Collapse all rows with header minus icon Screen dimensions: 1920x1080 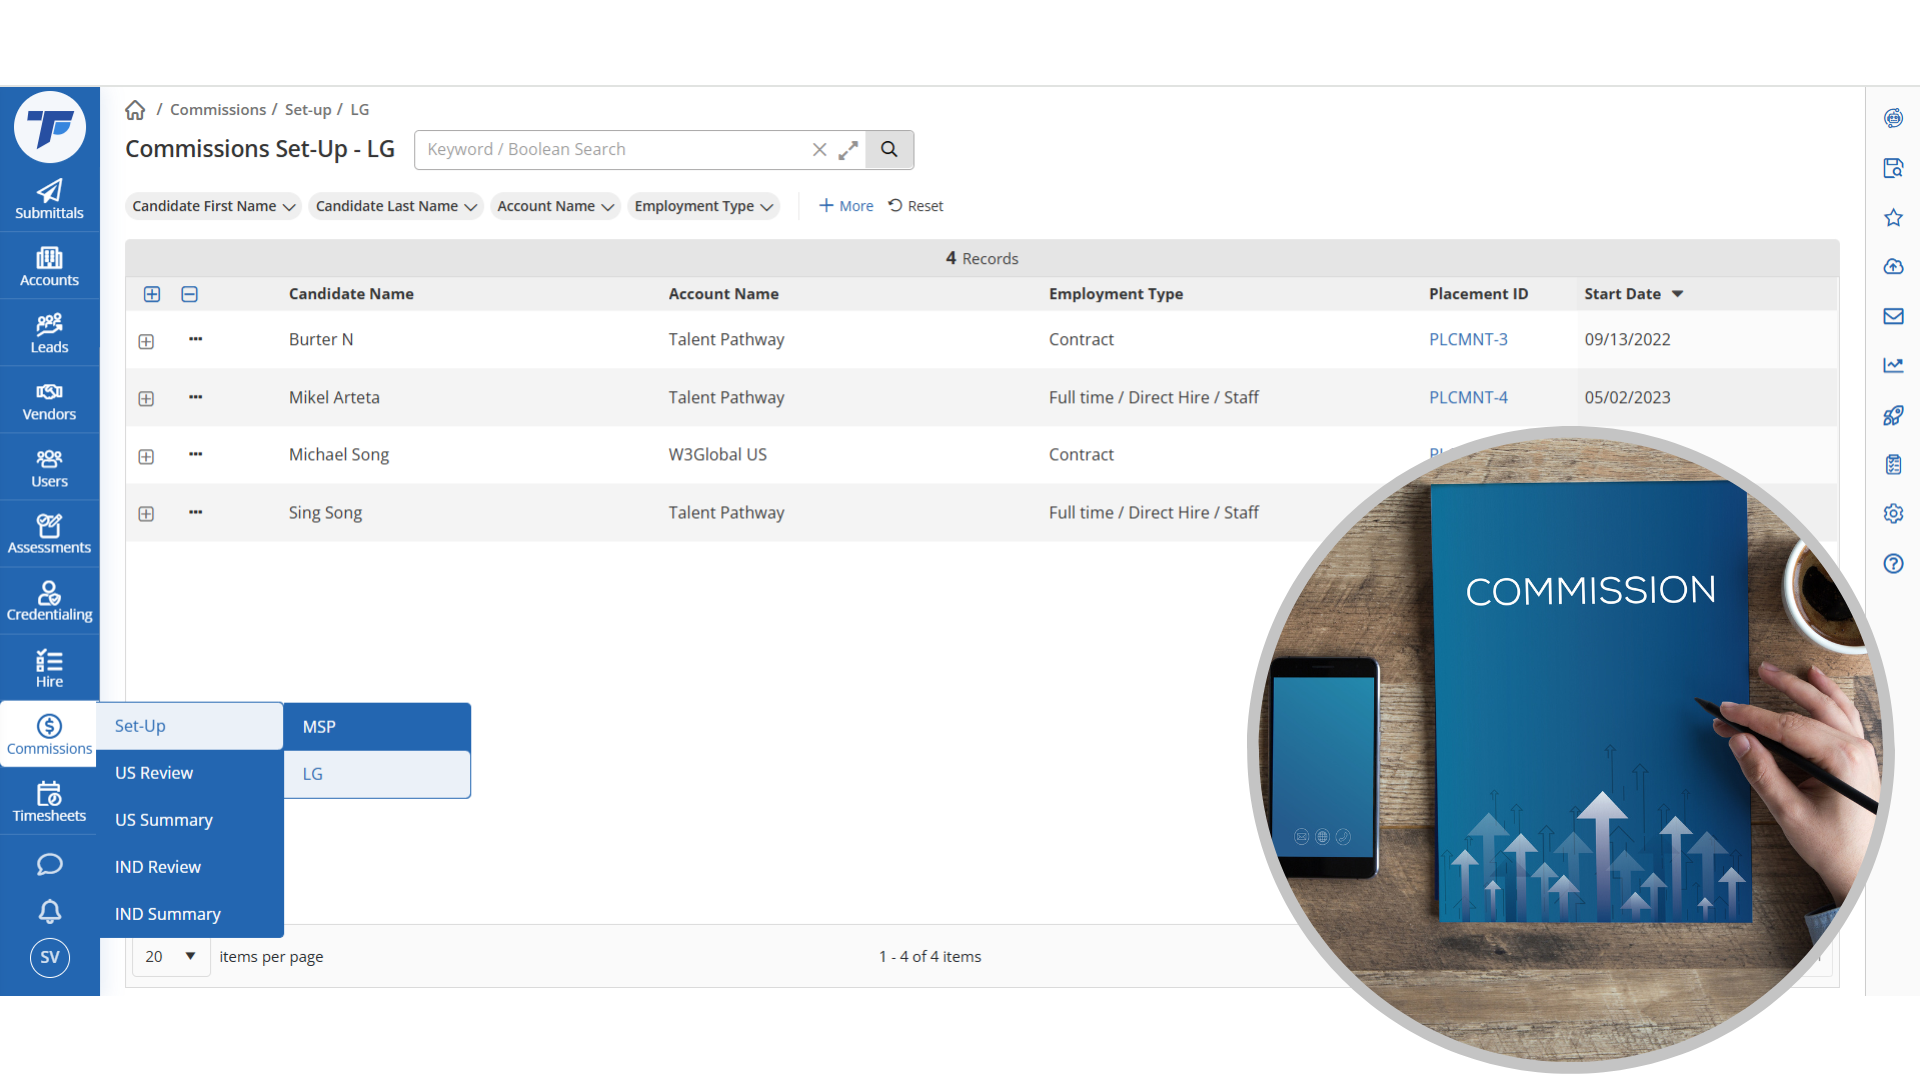pos(189,294)
